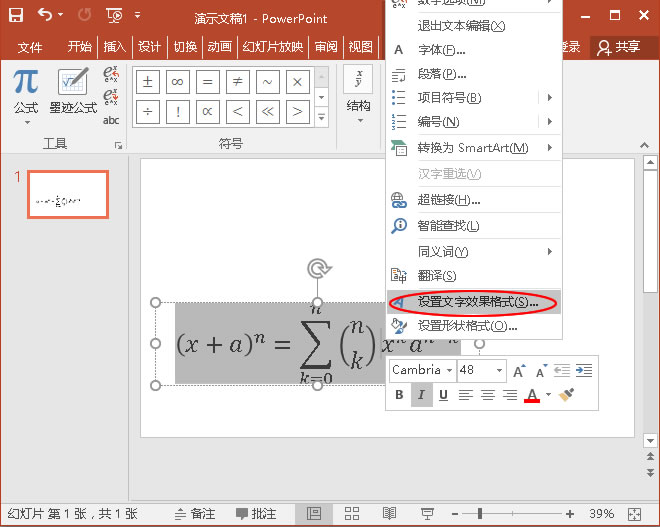Click the 备注 notes button
Viewport: 660px width, 527px height.
click(x=193, y=513)
